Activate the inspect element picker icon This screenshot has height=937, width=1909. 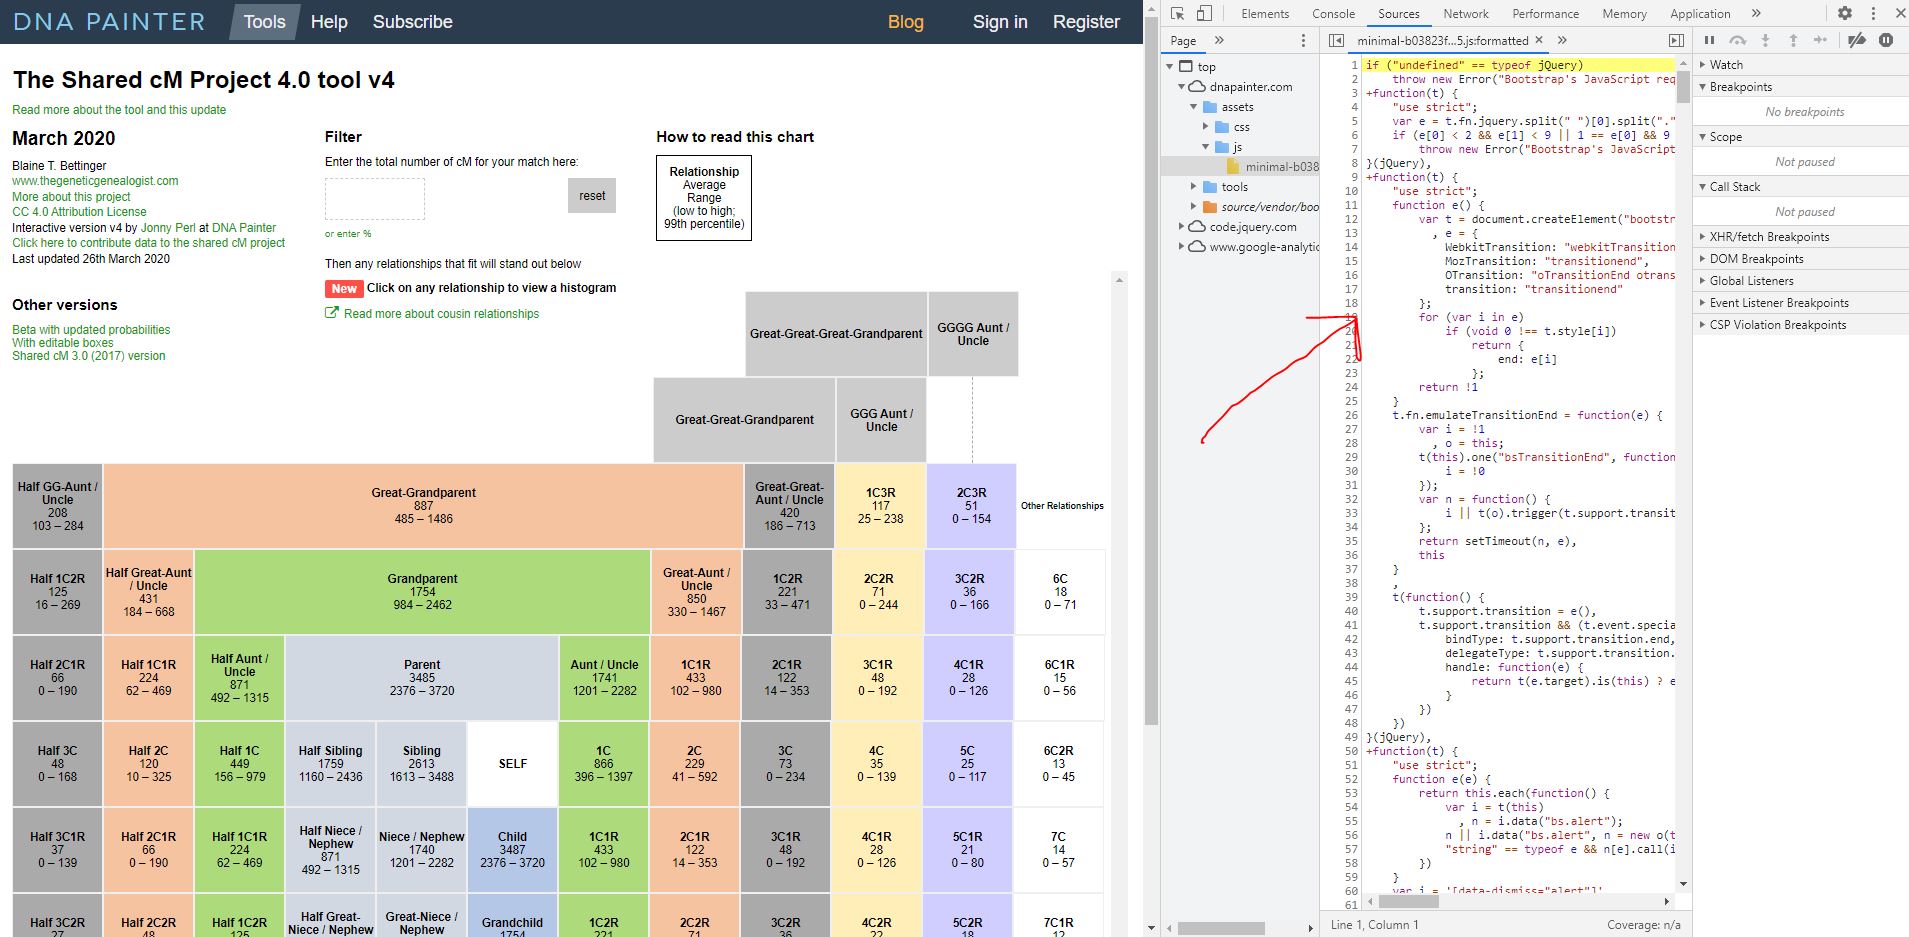pos(1177,13)
